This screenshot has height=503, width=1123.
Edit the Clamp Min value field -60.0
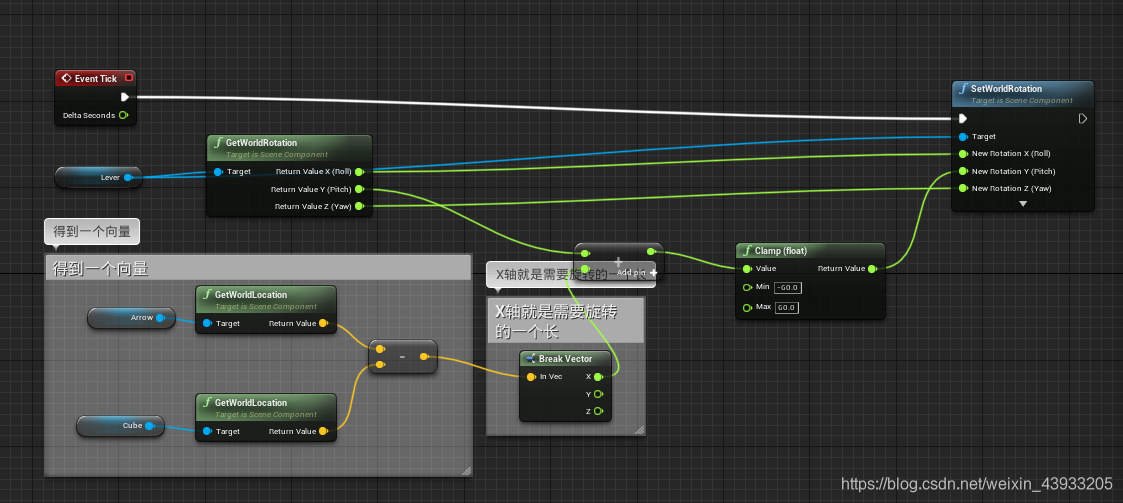(x=787, y=287)
